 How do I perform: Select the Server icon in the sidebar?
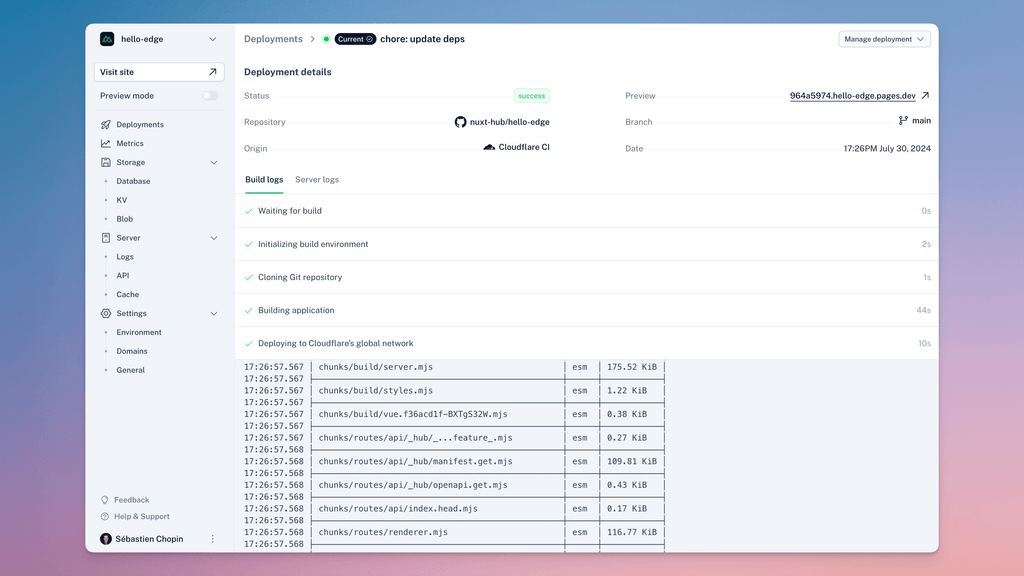click(x=105, y=237)
